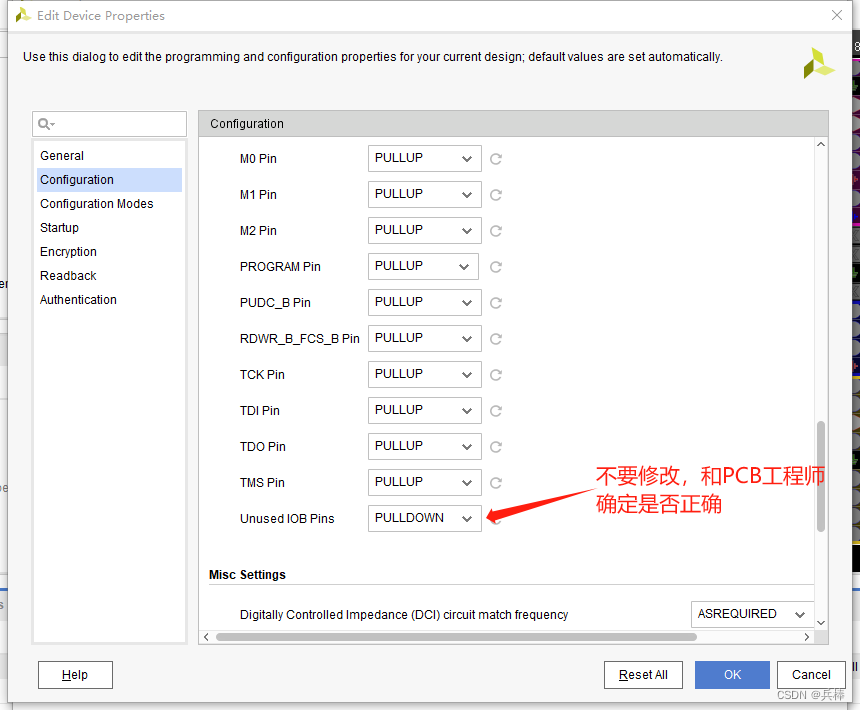
Task: Open the TDO Pin dropdown
Action: coord(425,446)
